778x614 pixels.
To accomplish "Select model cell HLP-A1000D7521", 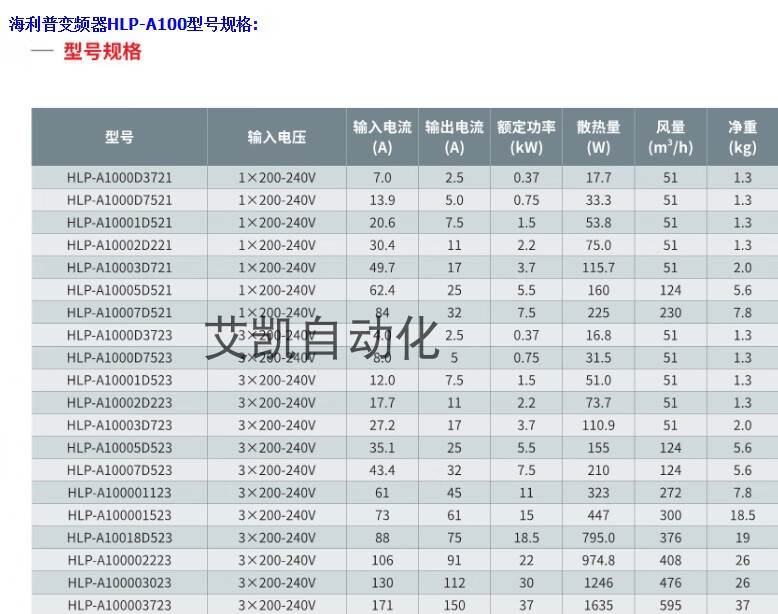I will (119, 200).
